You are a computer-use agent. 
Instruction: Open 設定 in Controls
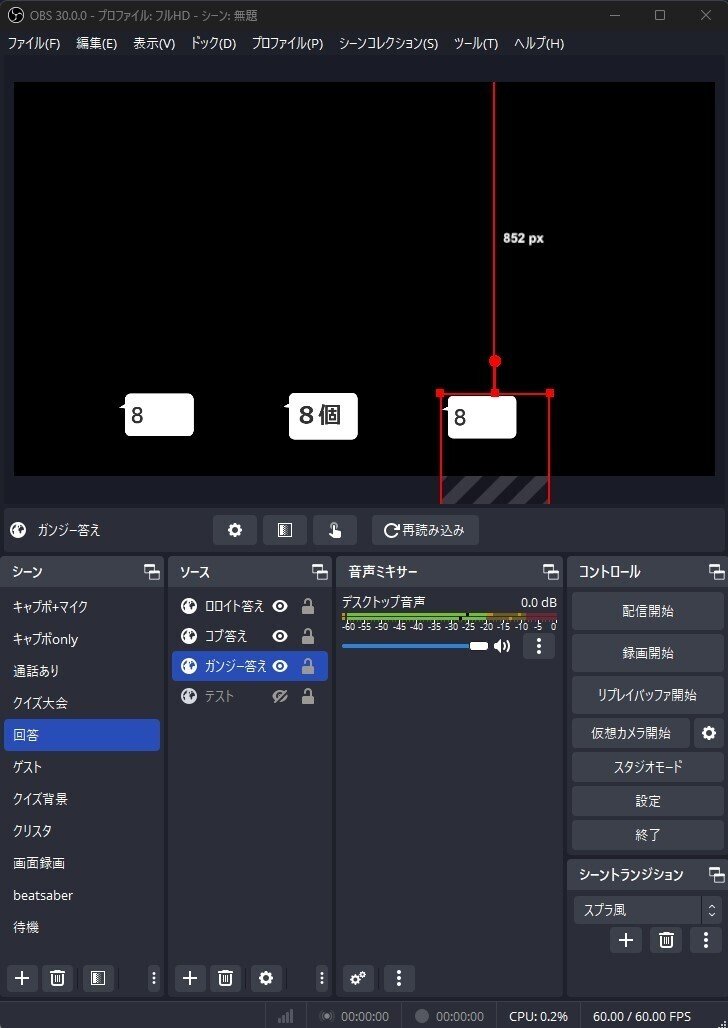[647, 801]
